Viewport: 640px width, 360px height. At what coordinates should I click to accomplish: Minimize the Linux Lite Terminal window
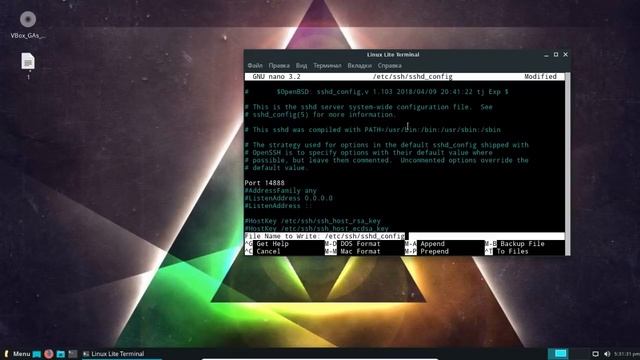(546, 54)
